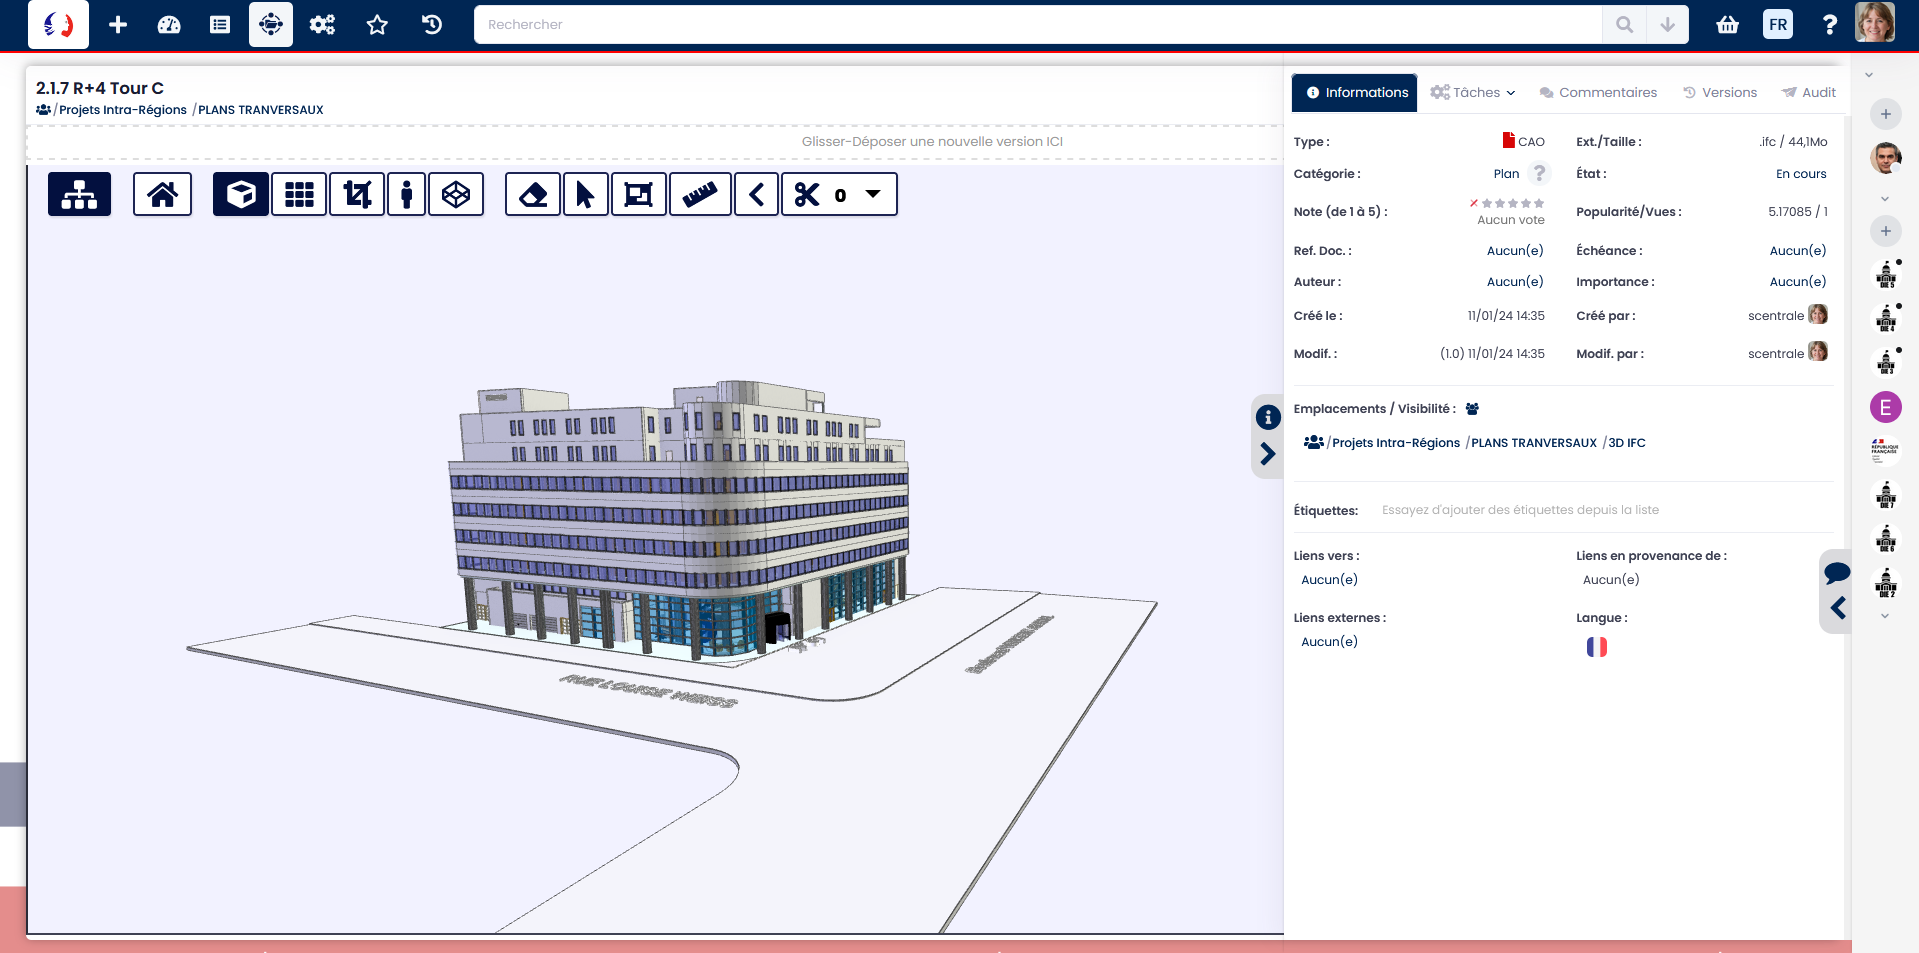Screen dimensions: 1919x953
Task: Toggle the 3D solid cube view
Action: pyautogui.click(x=240, y=194)
